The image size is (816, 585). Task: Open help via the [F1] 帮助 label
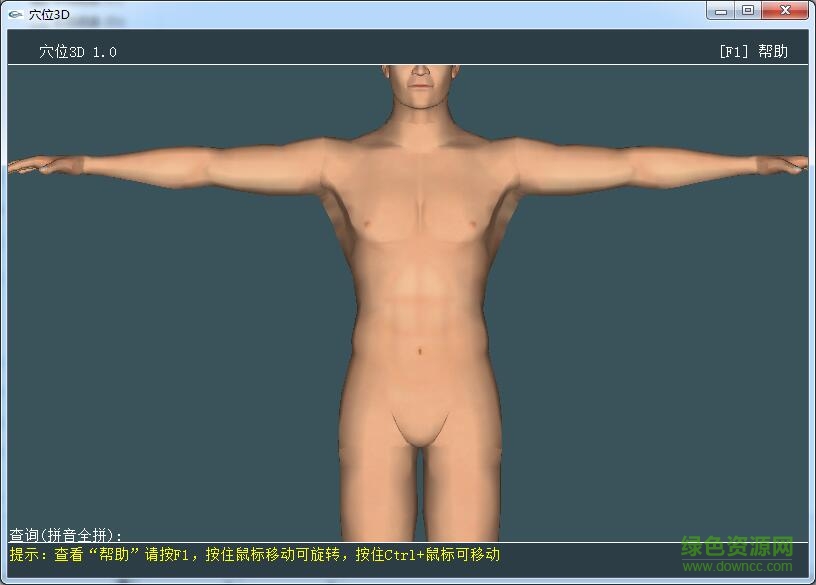753,50
